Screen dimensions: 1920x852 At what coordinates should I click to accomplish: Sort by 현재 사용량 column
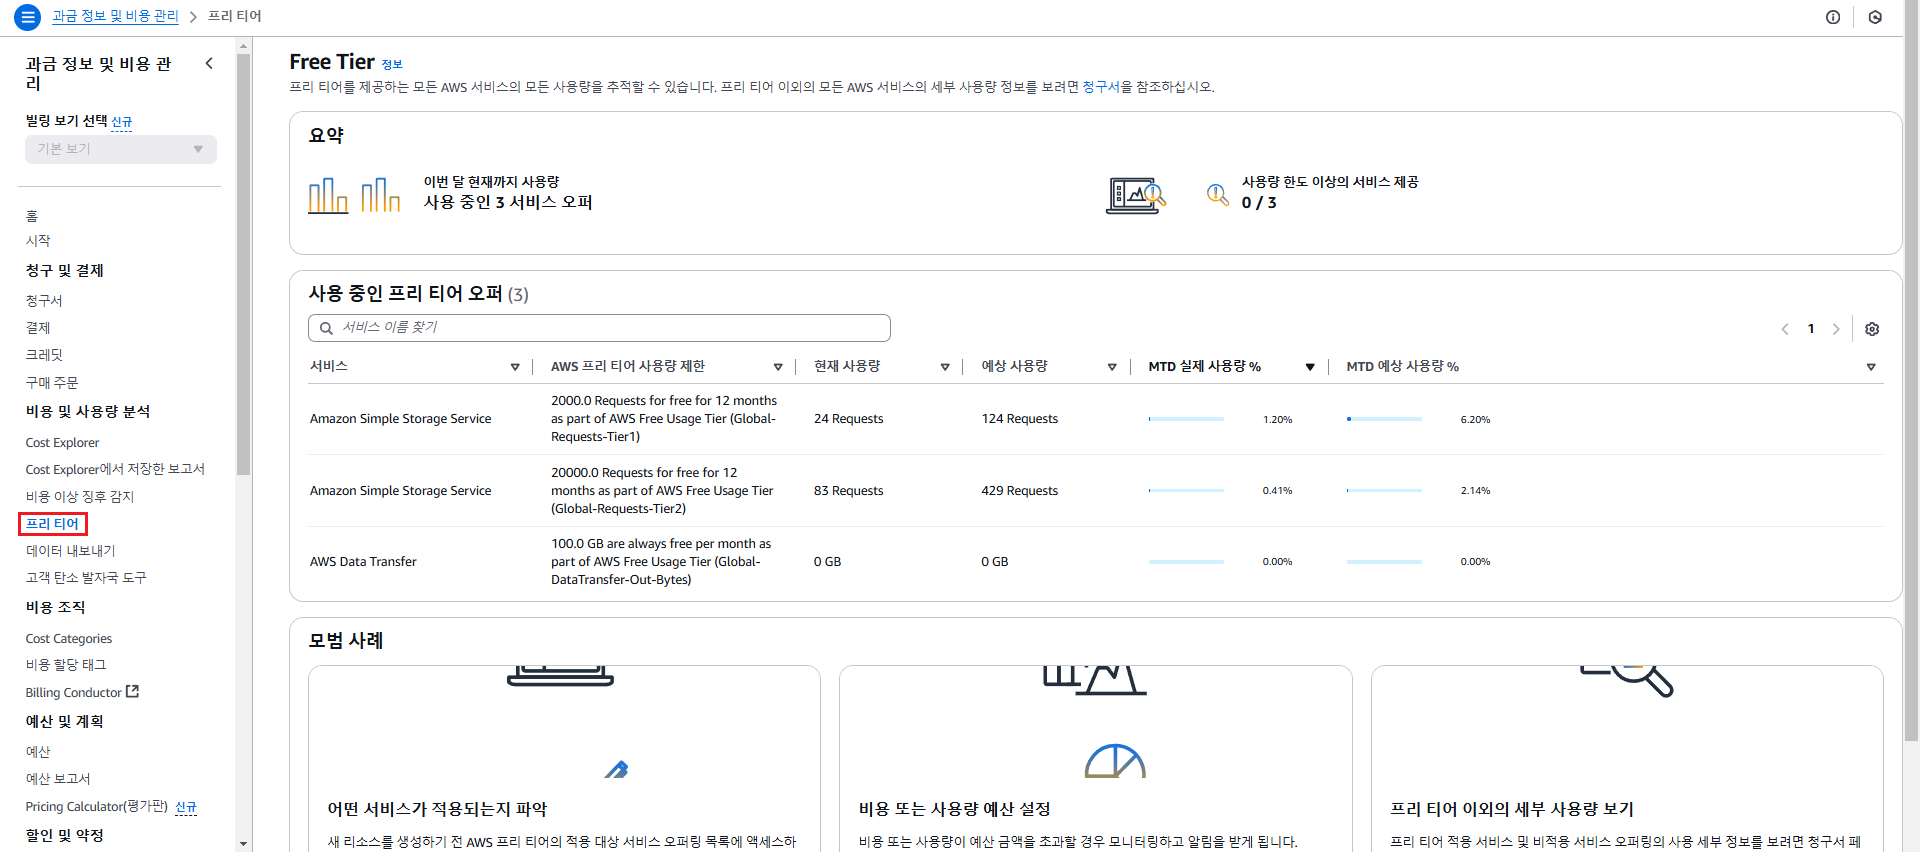945,367
